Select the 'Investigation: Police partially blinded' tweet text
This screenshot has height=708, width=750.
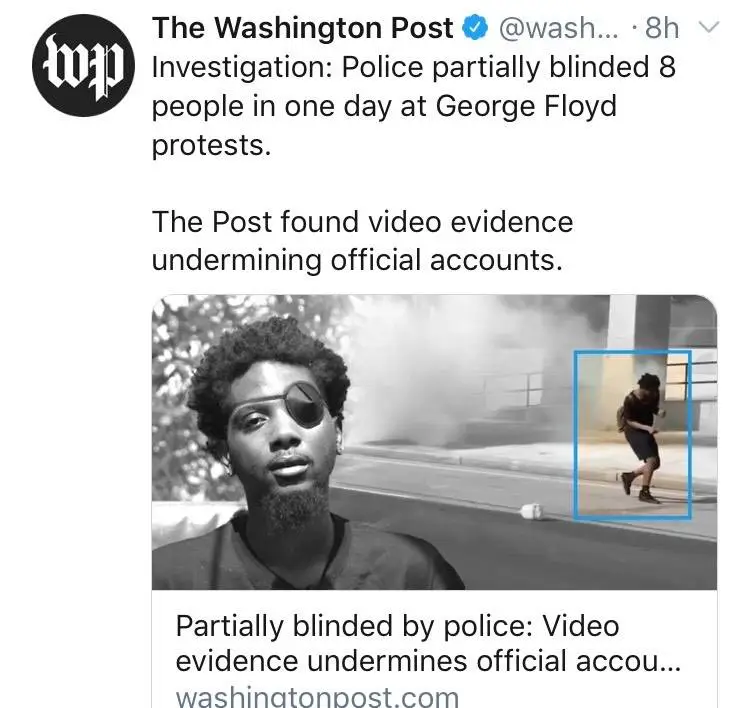point(414,106)
